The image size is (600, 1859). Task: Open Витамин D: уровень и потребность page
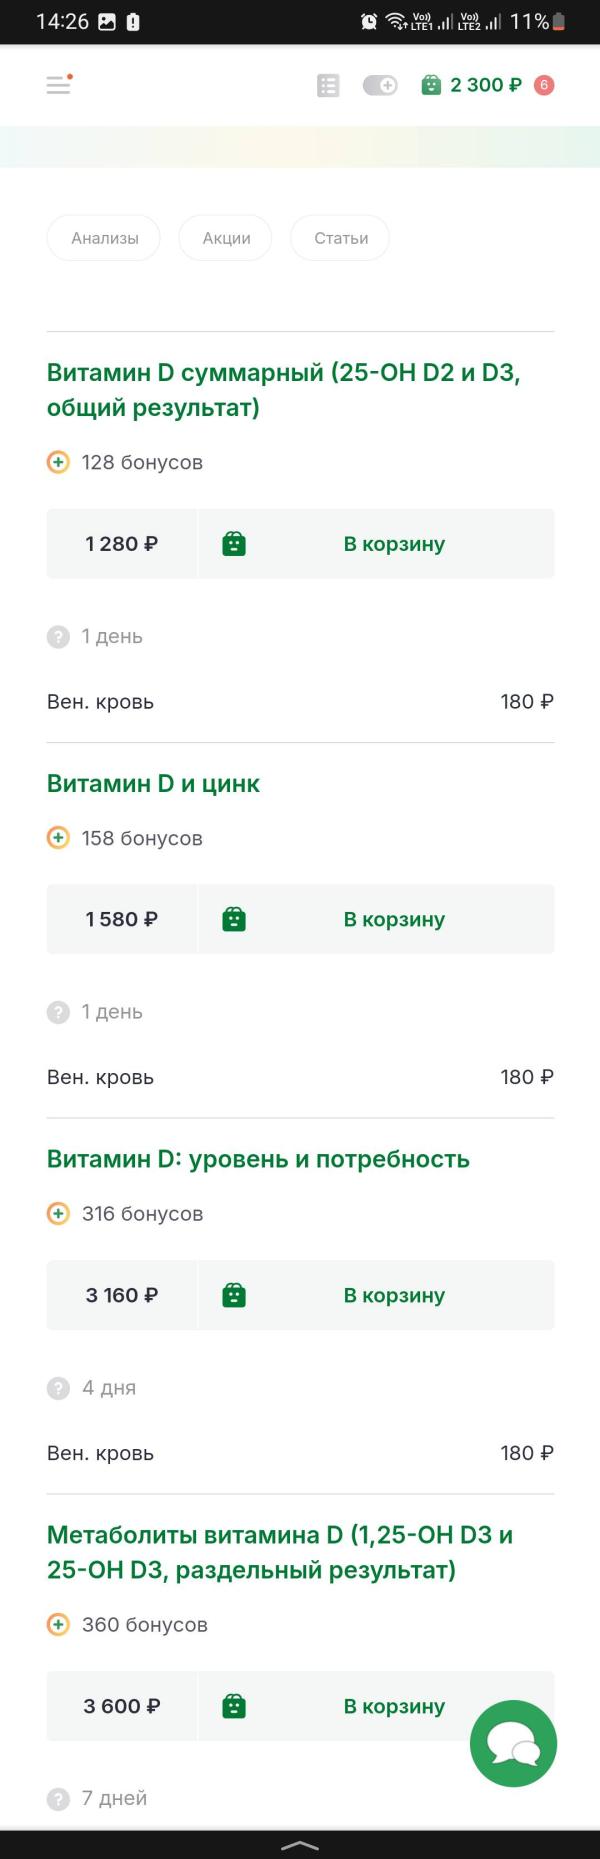tap(258, 1159)
